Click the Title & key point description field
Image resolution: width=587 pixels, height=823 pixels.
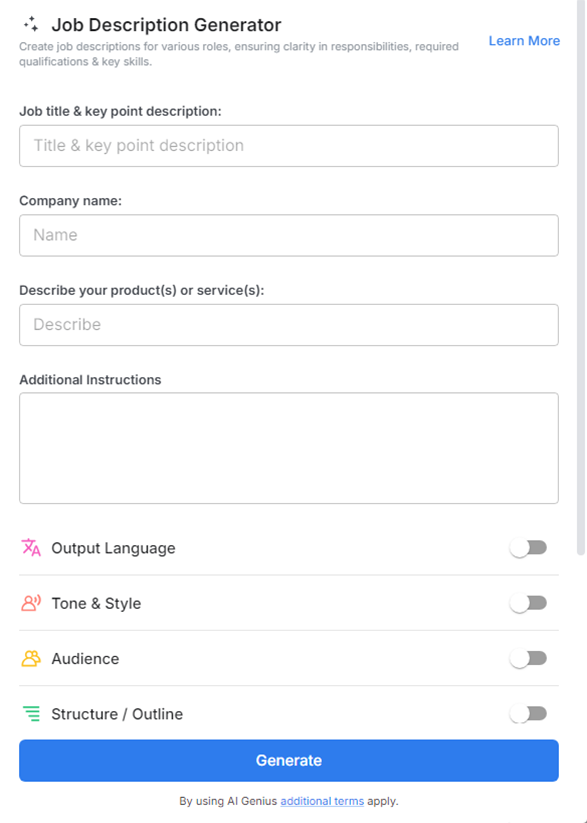point(288,145)
